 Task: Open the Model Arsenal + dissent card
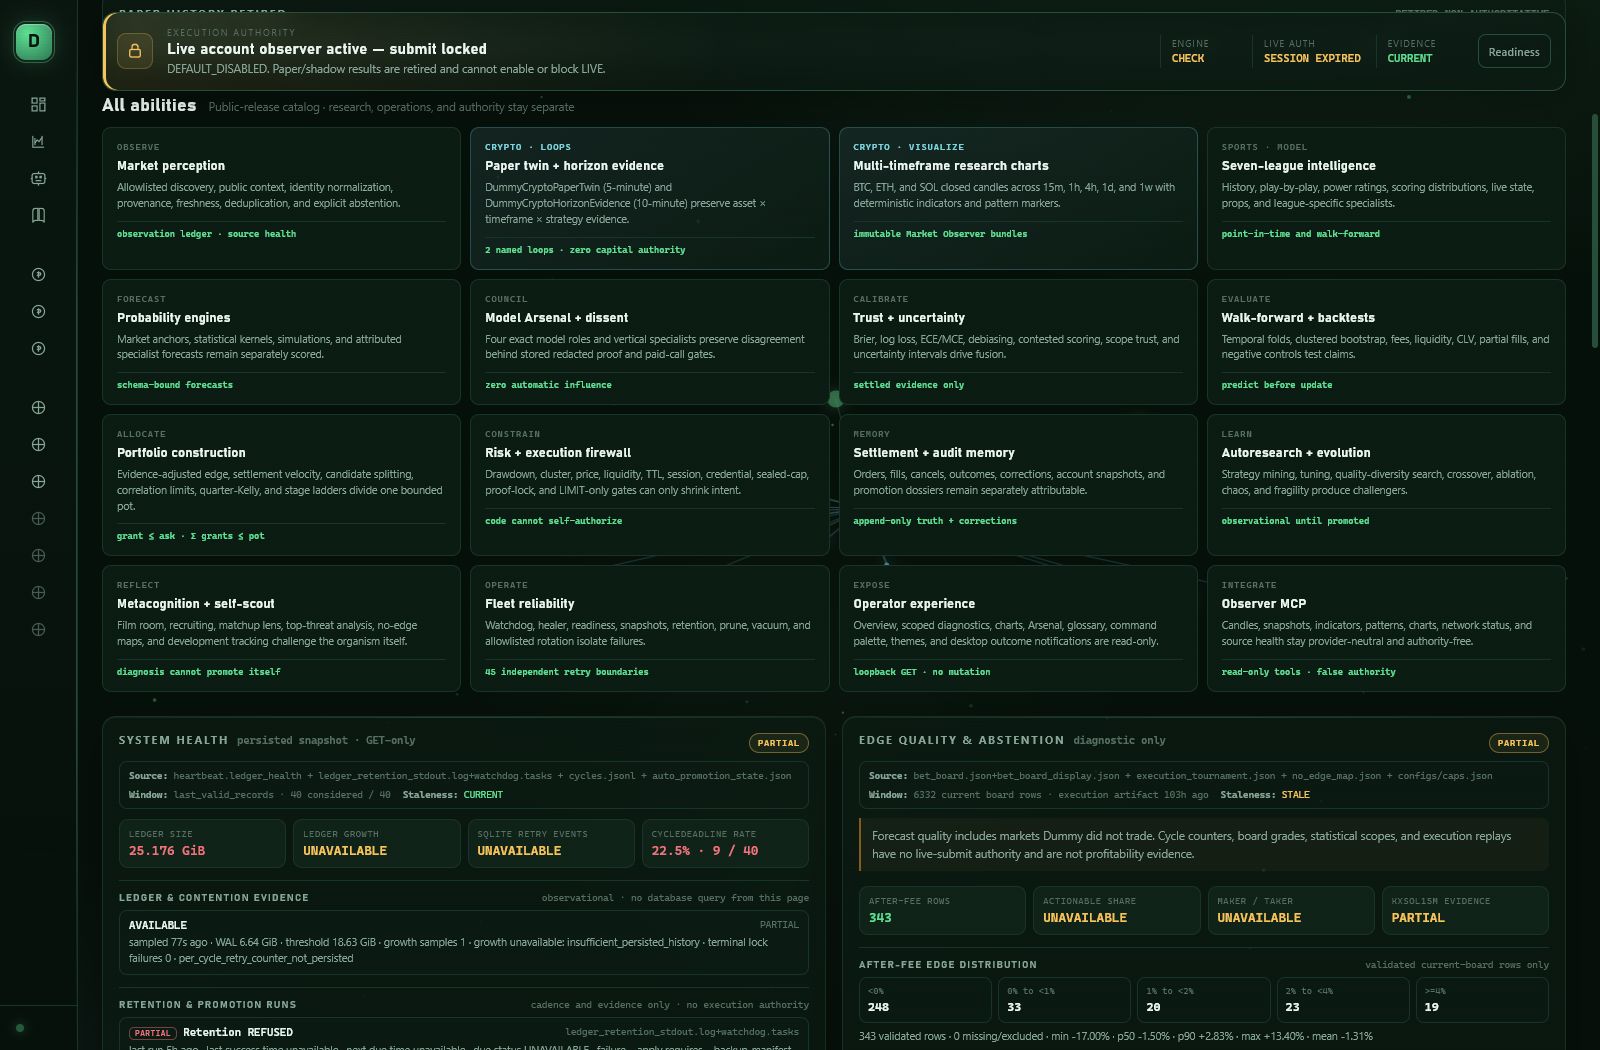(650, 342)
